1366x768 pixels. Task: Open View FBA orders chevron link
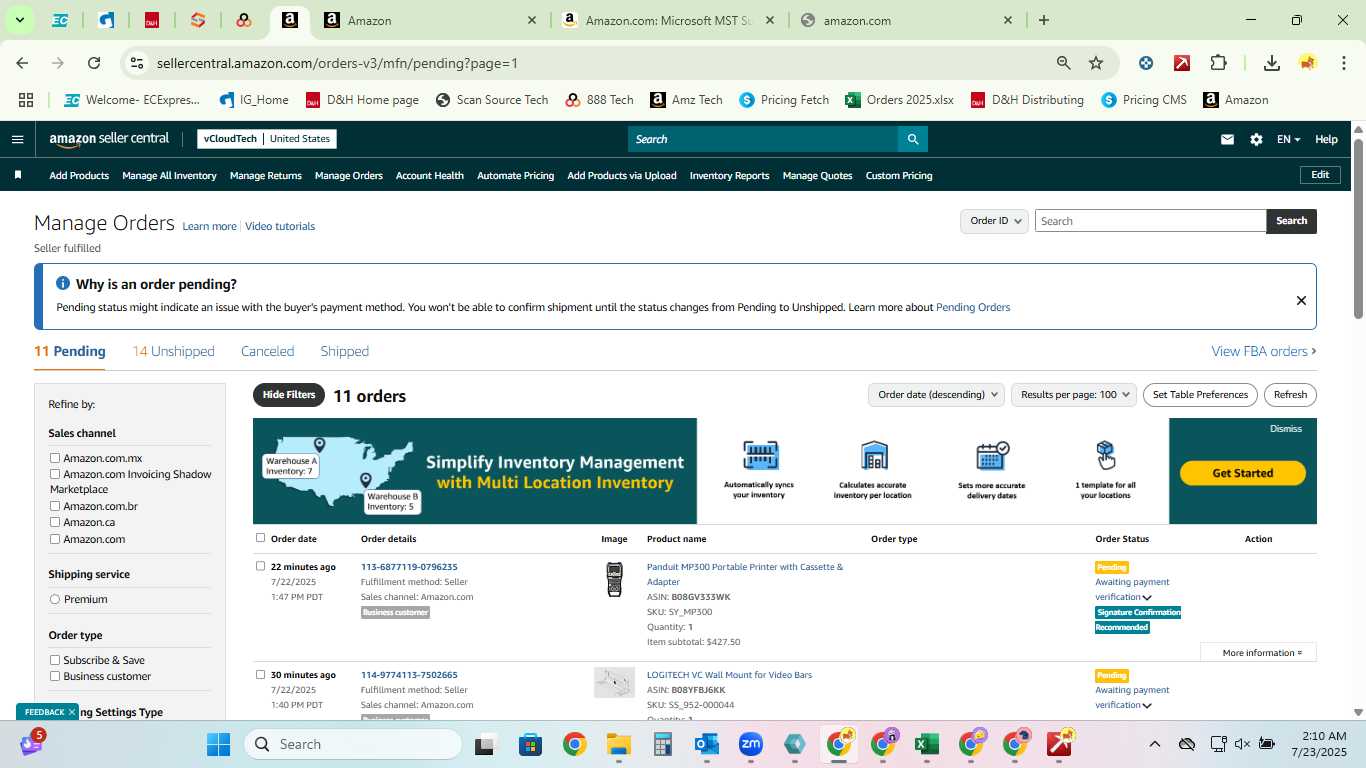coord(1264,351)
